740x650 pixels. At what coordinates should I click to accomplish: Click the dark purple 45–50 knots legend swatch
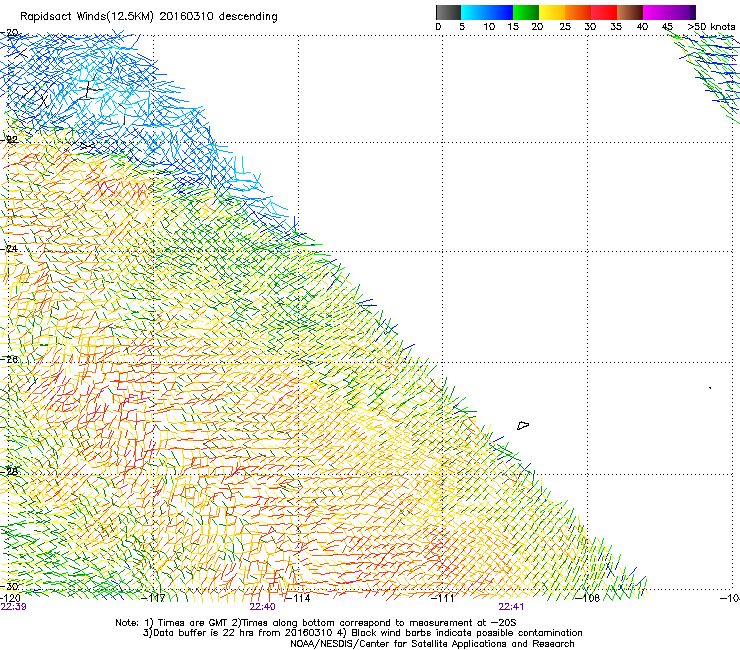(x=682, y=12)
